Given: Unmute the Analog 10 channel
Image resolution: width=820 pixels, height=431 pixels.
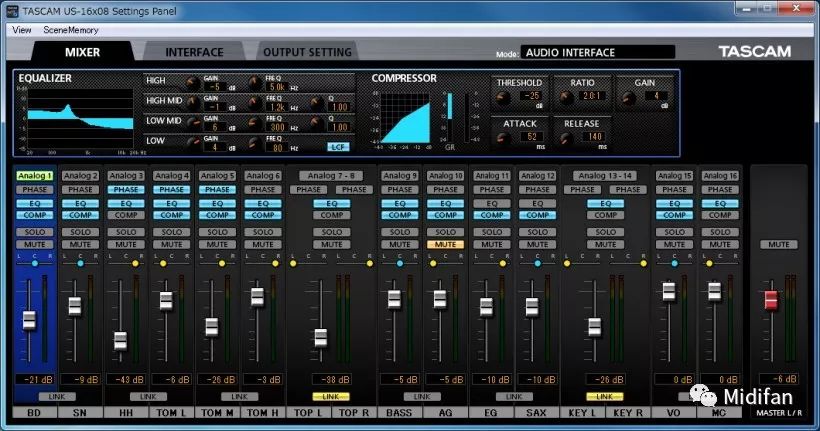Looking at the screenshot, I should point(445,244).
